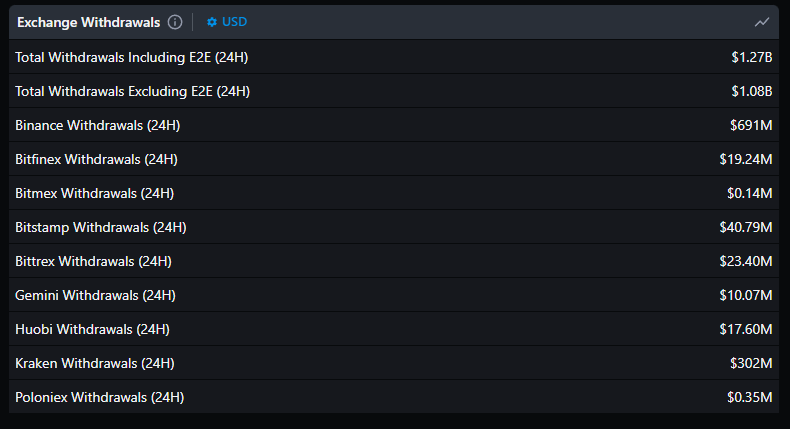Image resolution: width=790 pixels, height=429 pixels.
Task: Open the Binance Withdrawals (24H) row
Action: [x=394, y=125]
